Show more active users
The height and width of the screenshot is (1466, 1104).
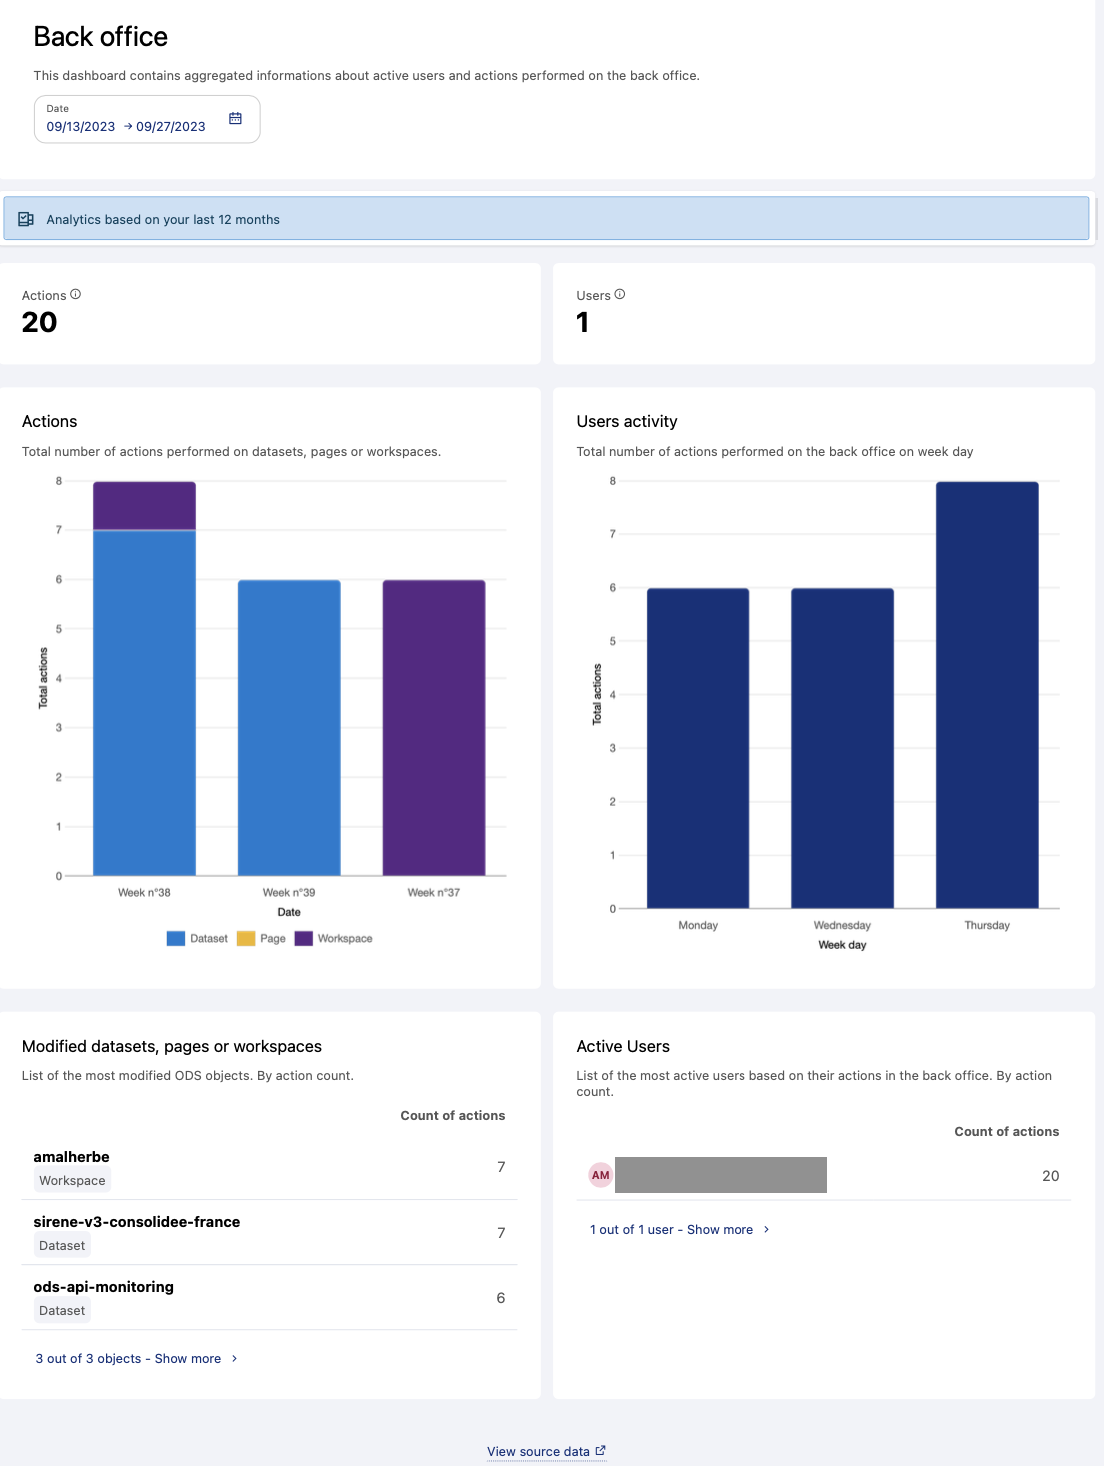[x=671, y=1230]
